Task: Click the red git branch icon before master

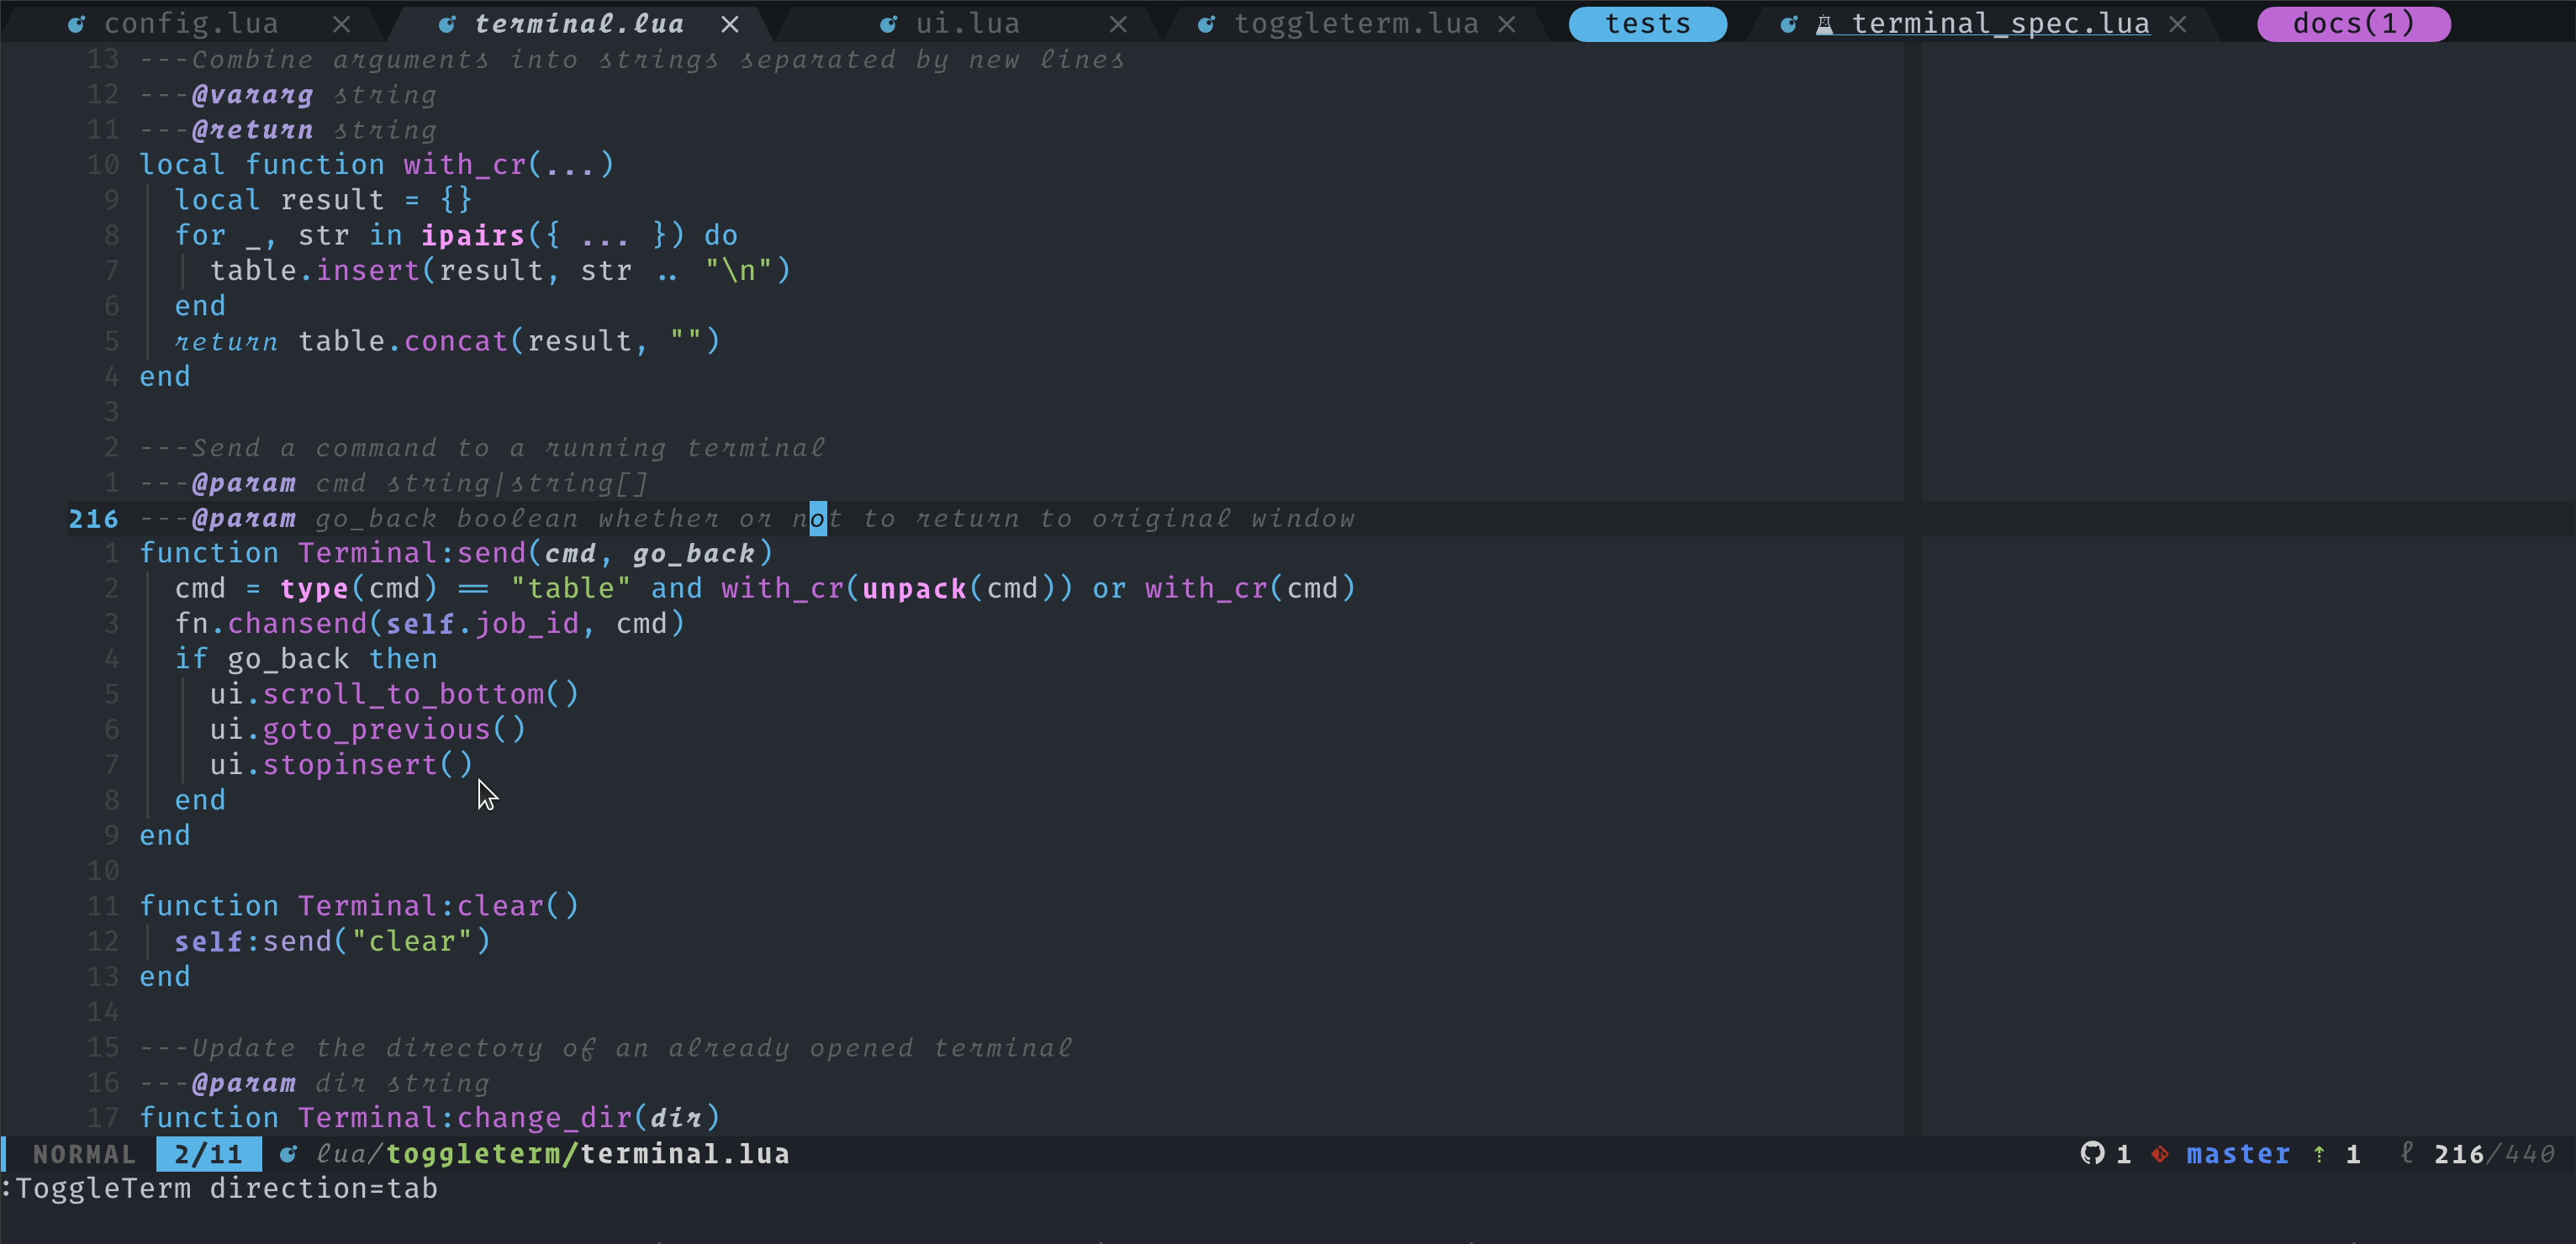Action: pyautogui.click(x=2159, y=1155)
